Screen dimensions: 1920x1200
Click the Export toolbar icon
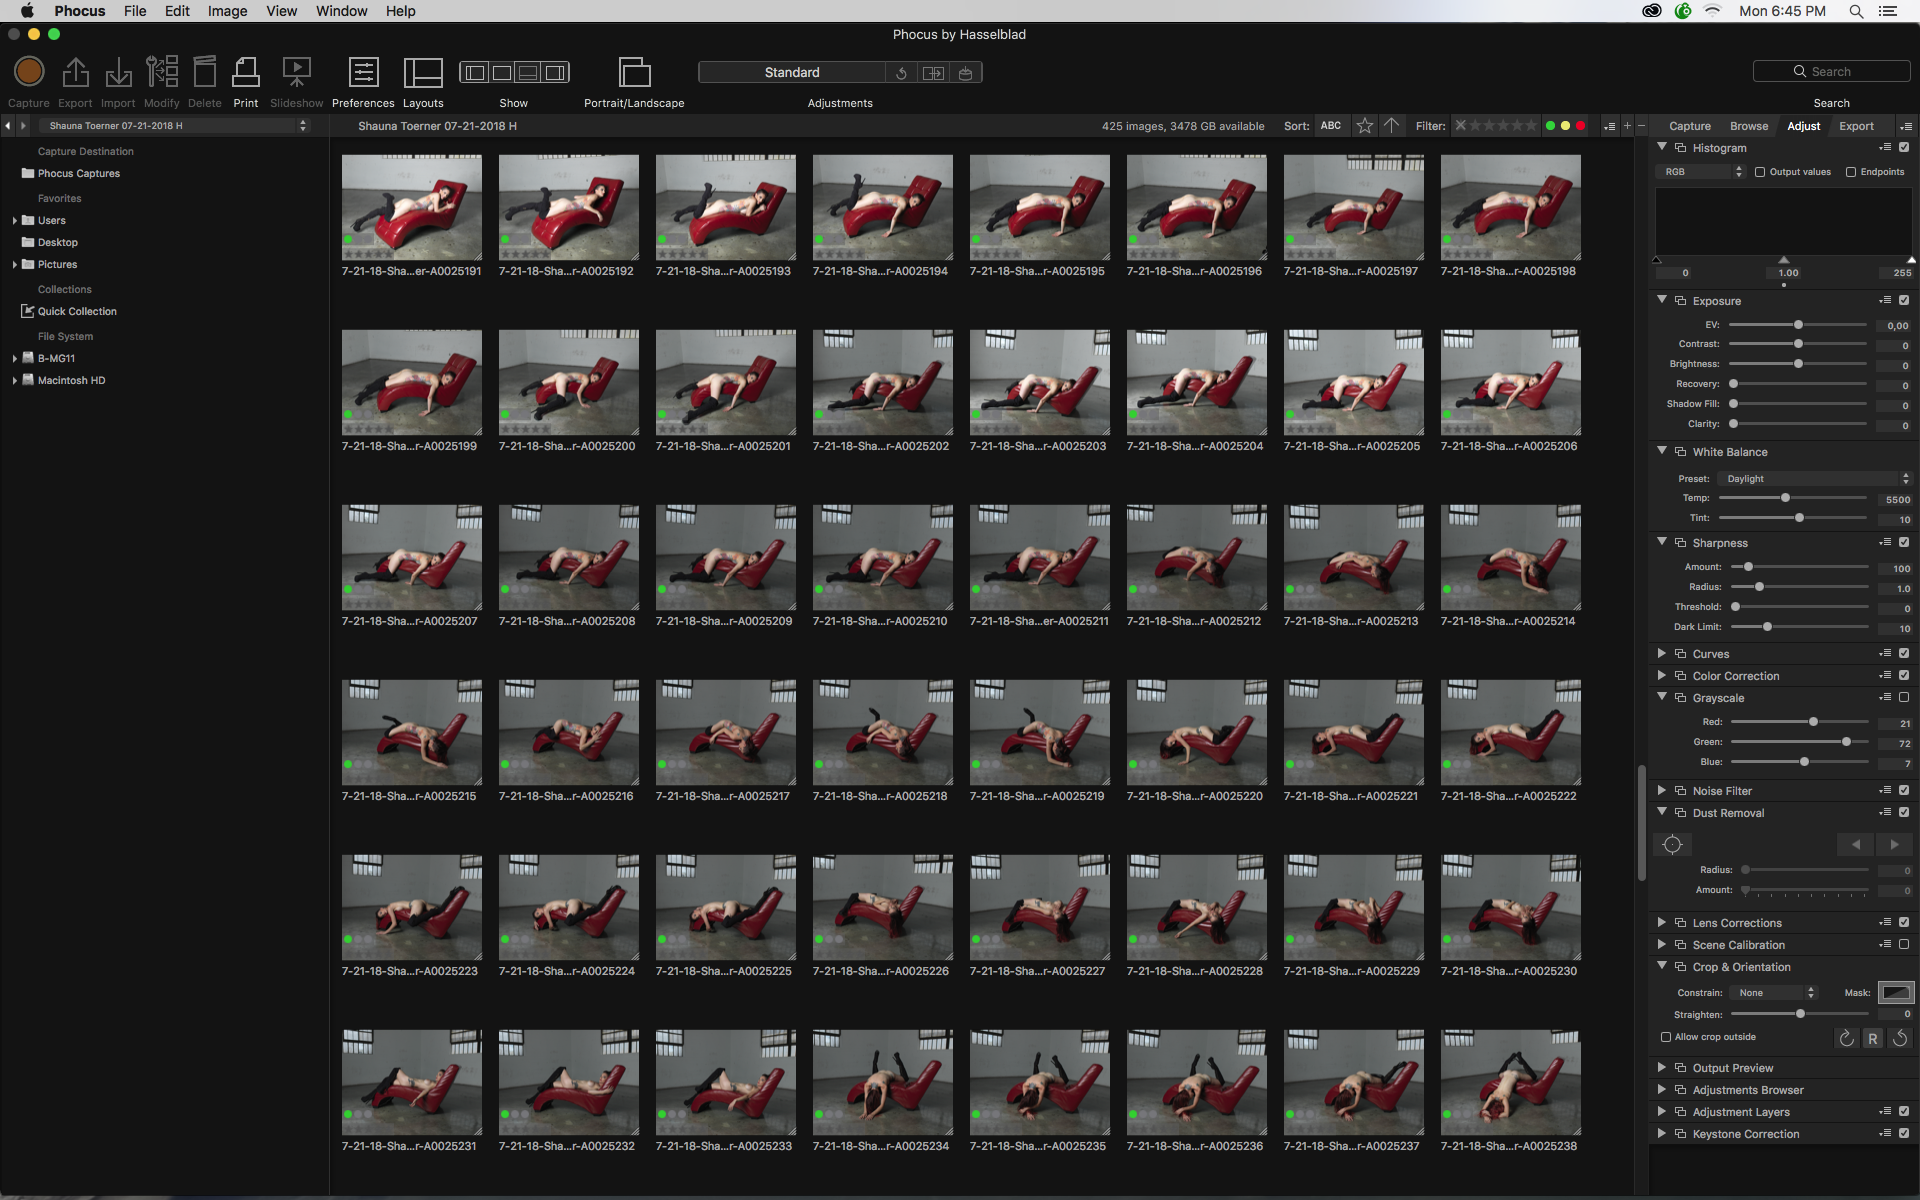[x=75, y=73]
